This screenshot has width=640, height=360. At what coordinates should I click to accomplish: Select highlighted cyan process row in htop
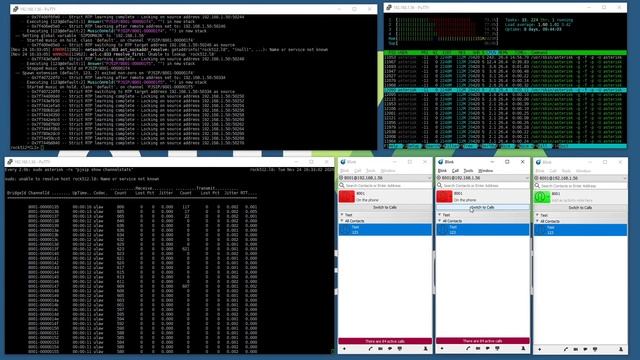[505, 90]
